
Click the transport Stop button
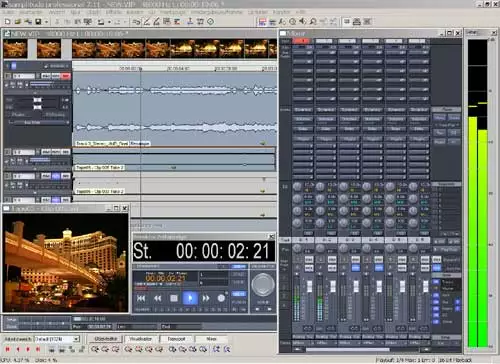coord(174,298)
